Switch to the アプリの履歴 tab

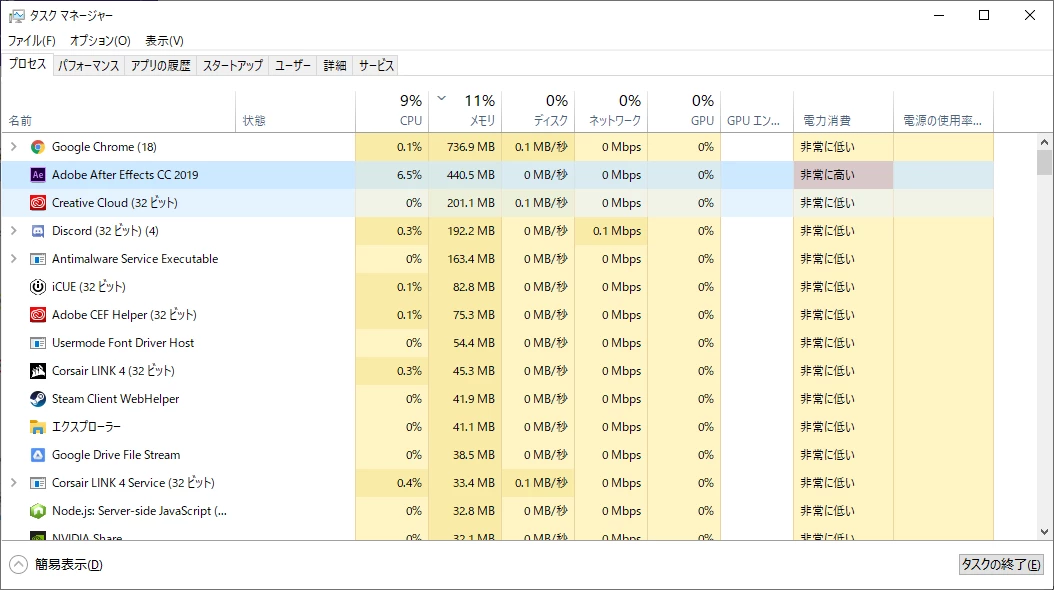(x=161, y=65)
